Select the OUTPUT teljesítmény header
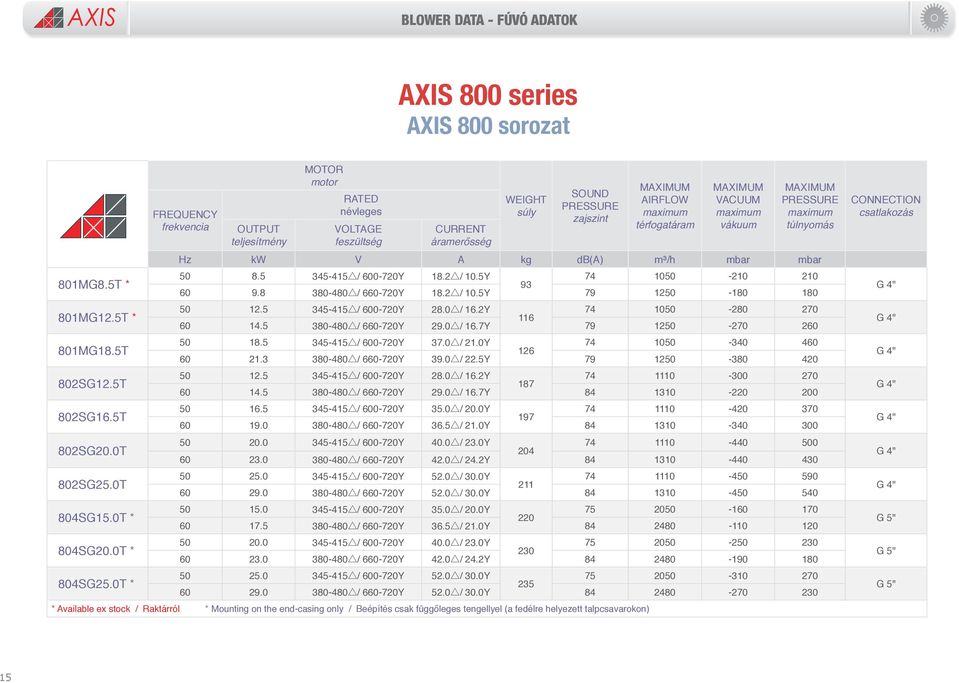Screen dimensions: 959x683 259,235
